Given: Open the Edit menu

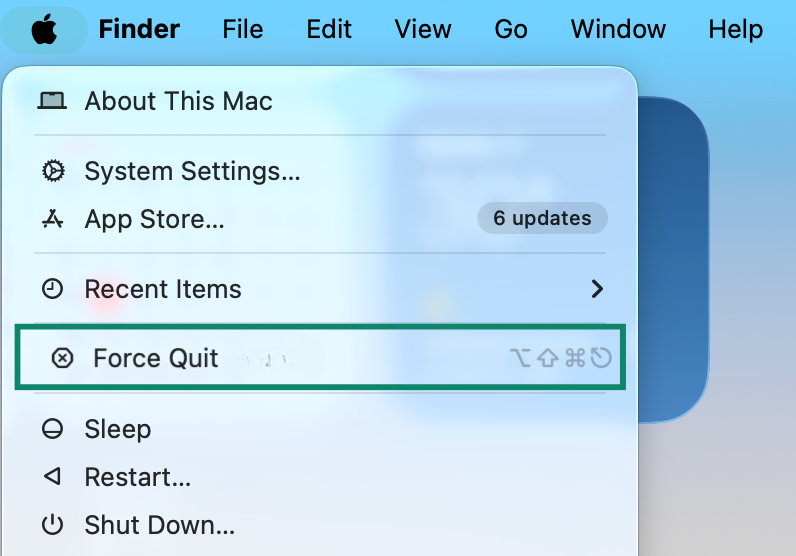Looking at the screenshot, I should (x=329, y=29).
